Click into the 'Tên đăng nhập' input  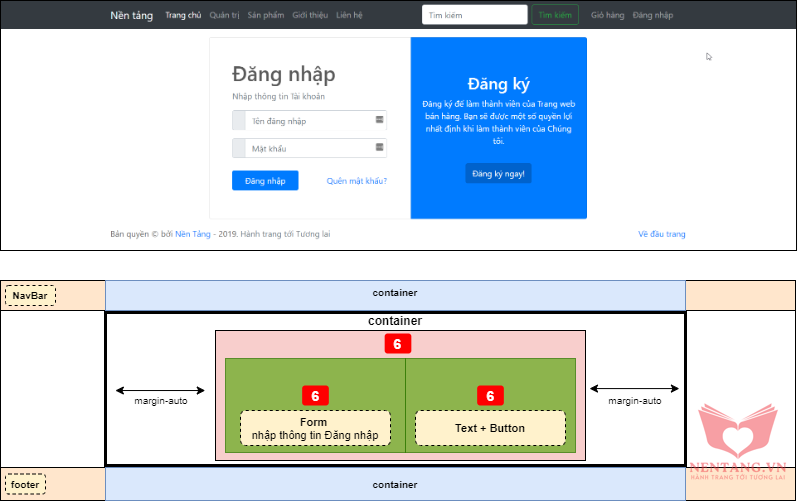pyautogui.click(x=308, y=121)
